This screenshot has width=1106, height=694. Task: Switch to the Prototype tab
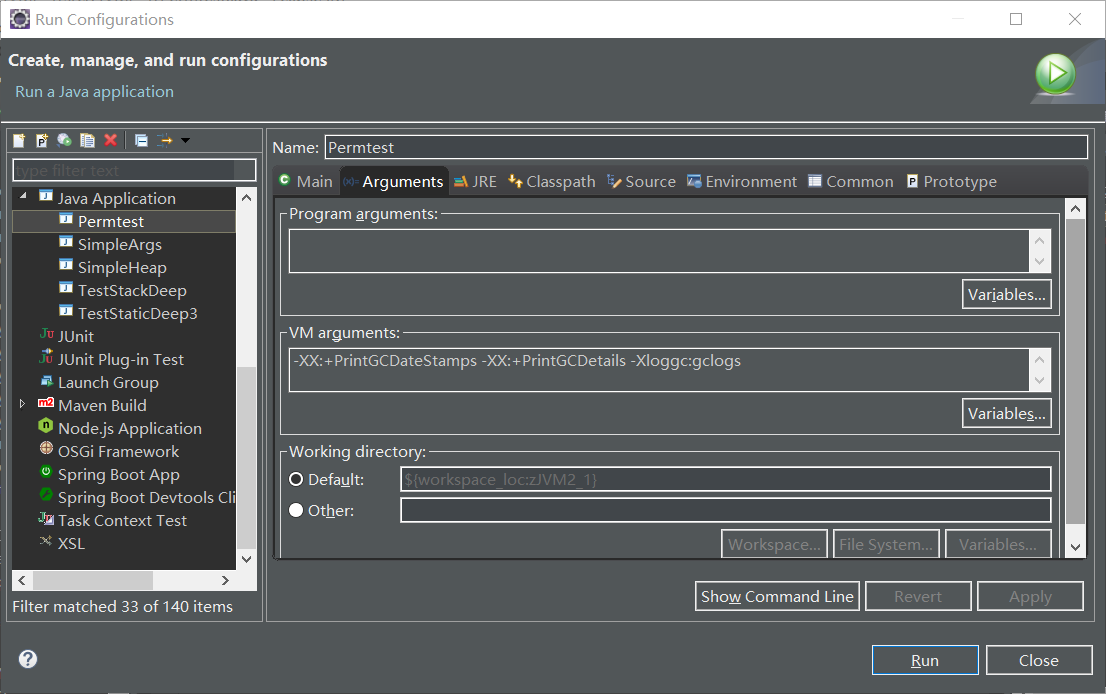tap(952, 181)
